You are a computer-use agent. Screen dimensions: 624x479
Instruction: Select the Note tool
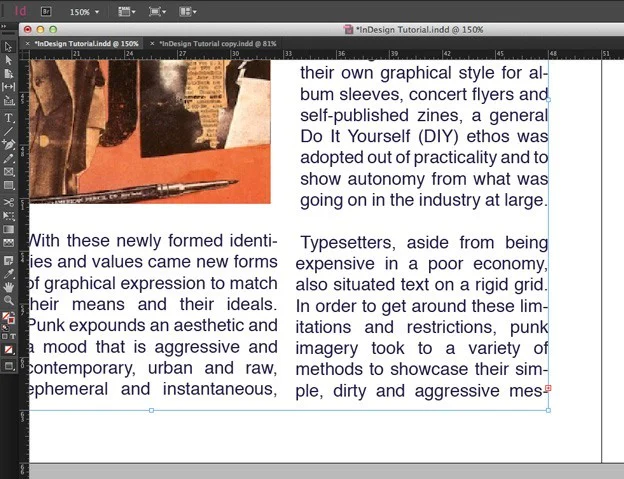pos(8,261)
